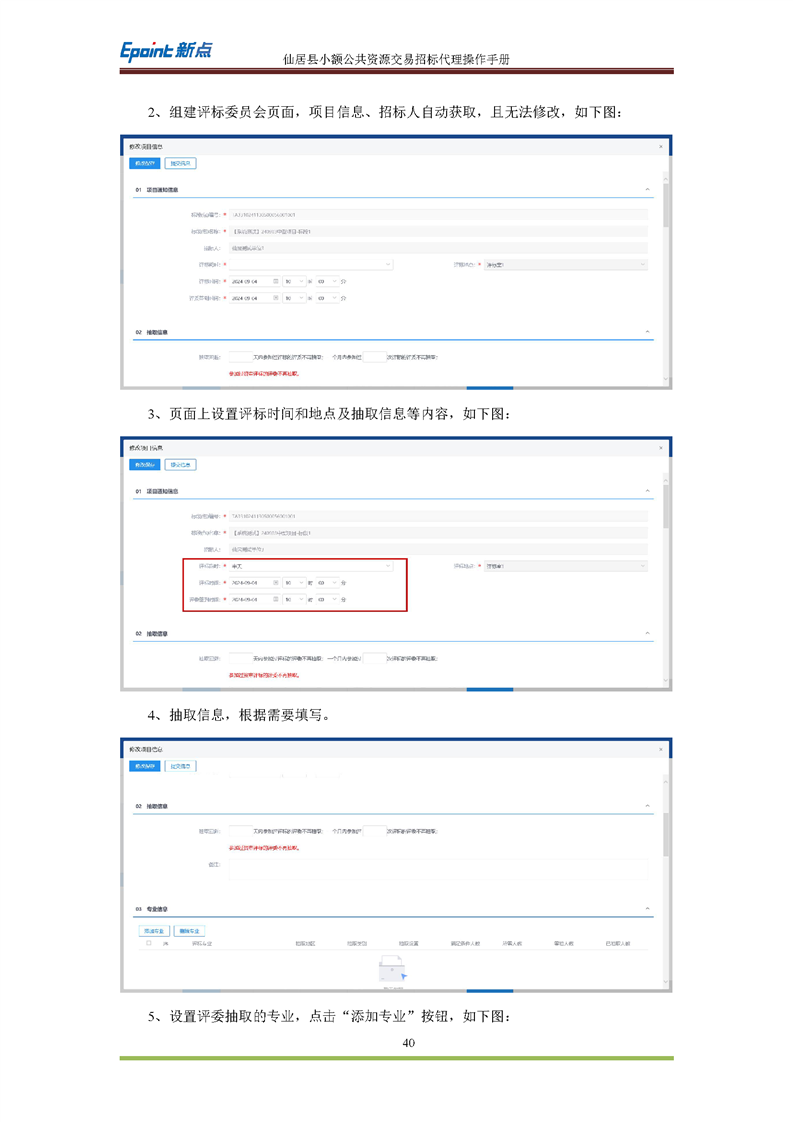Close the third dialog with the X
The width and height of the screenshot is (793, 1122).
coord(660,749)
